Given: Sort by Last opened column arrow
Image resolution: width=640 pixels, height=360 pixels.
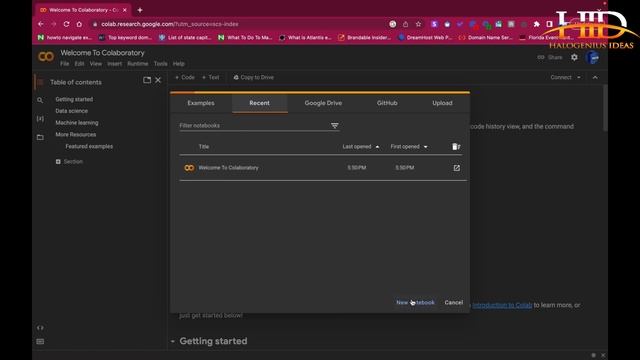Looking at the screenshot, I should point(377,147).
